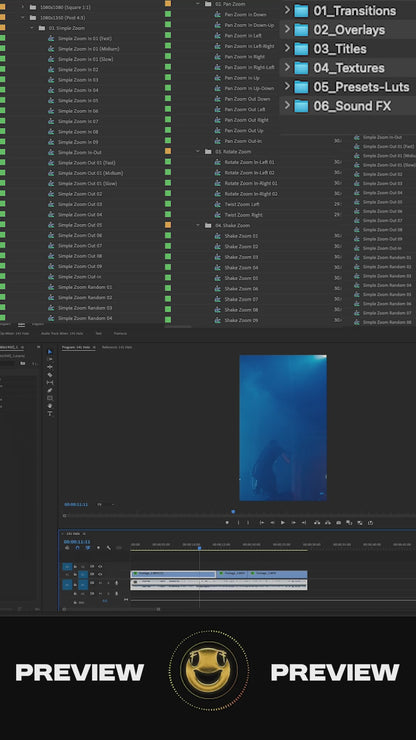The width and height of the screenshot is (416, 740).
Task: Expand the 01_Transitions folder
Action: [287, 10]
